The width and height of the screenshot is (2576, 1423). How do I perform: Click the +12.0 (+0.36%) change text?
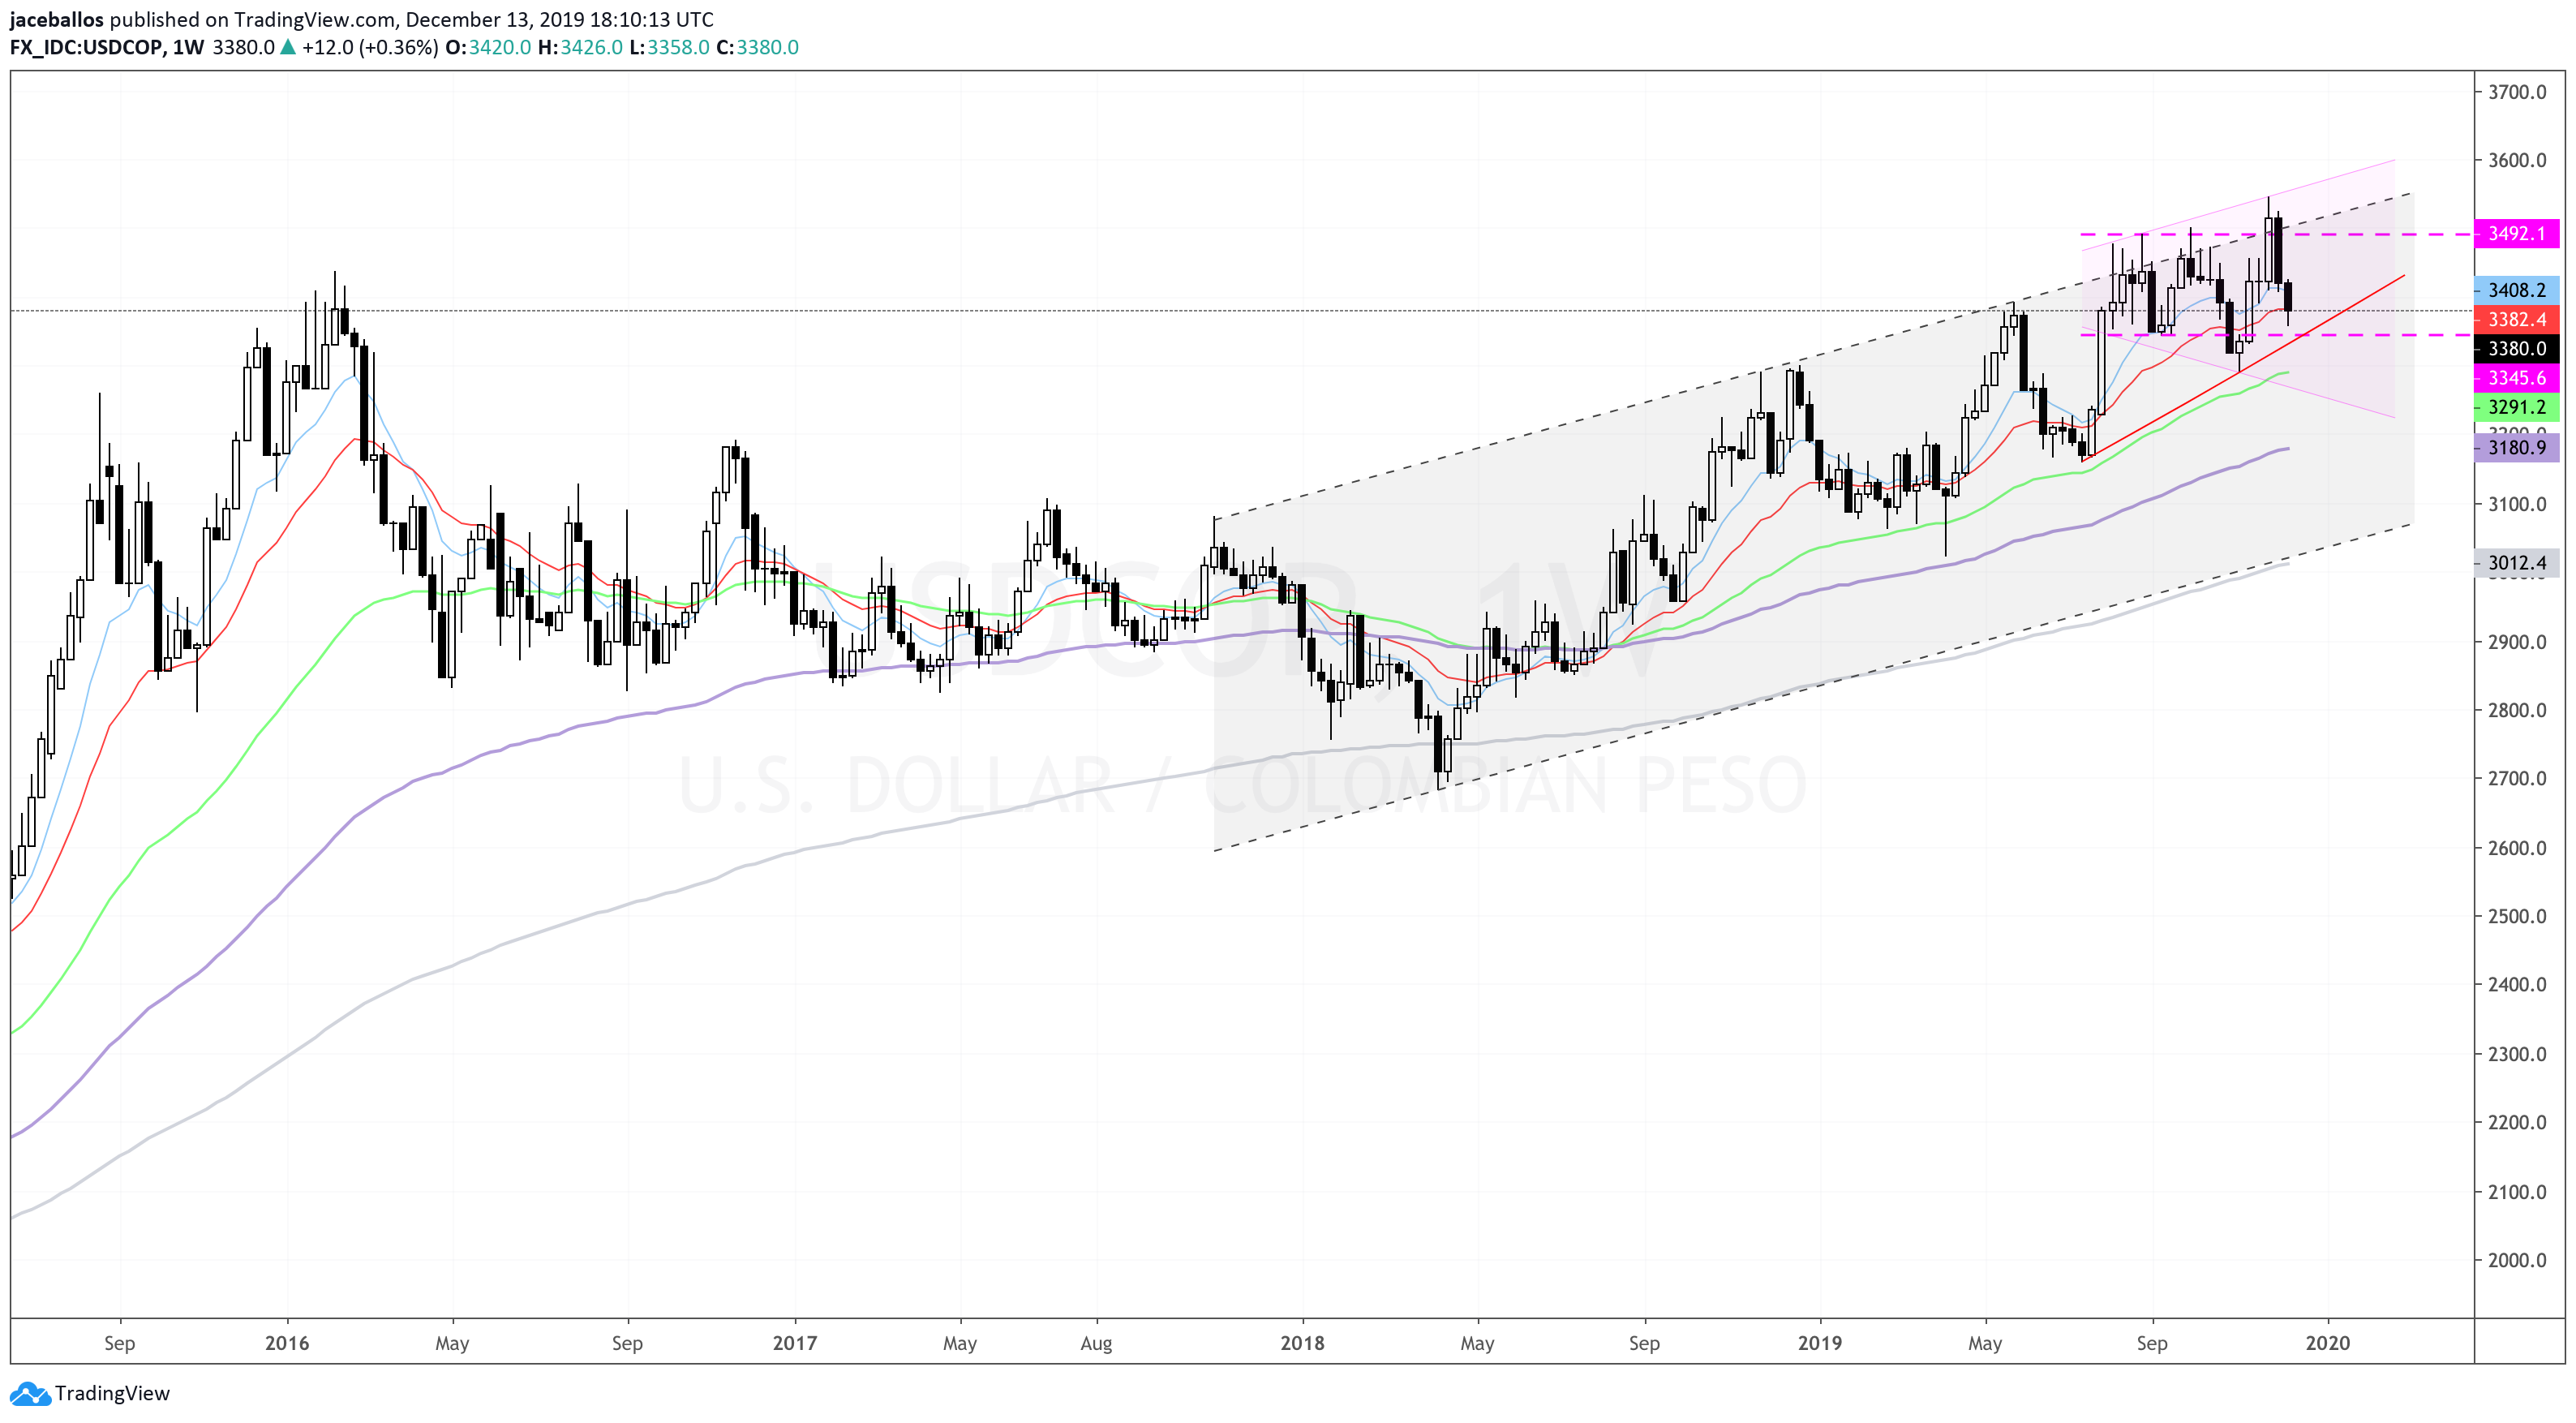370,47
